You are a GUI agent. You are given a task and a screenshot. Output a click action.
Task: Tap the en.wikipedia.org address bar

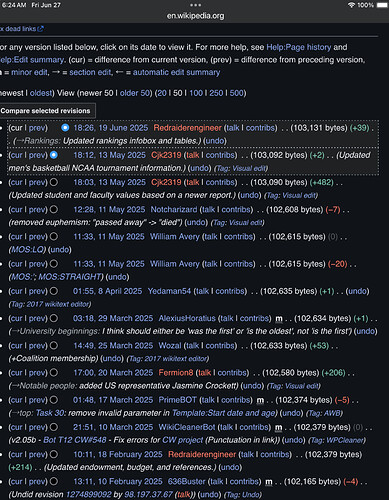pyautogui.click(x=195, y=16)
